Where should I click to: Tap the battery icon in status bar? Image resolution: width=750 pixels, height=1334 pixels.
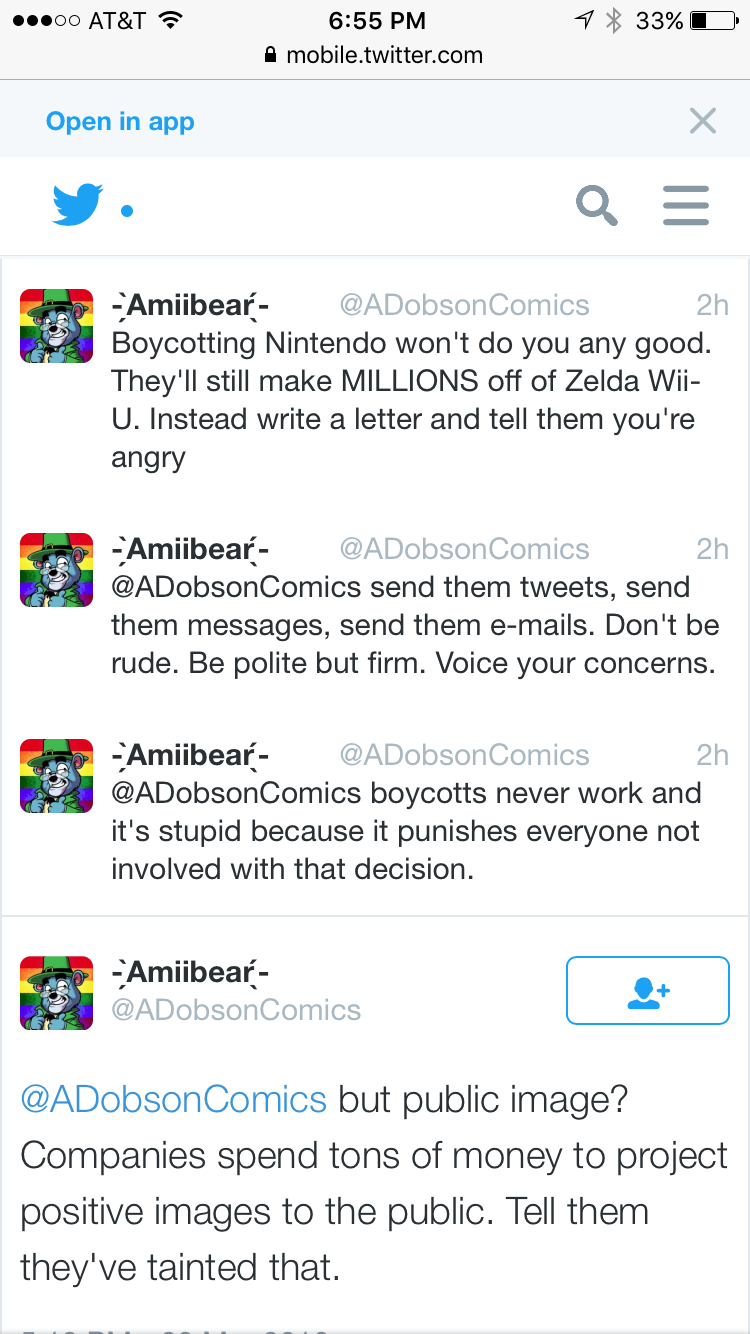713,20
